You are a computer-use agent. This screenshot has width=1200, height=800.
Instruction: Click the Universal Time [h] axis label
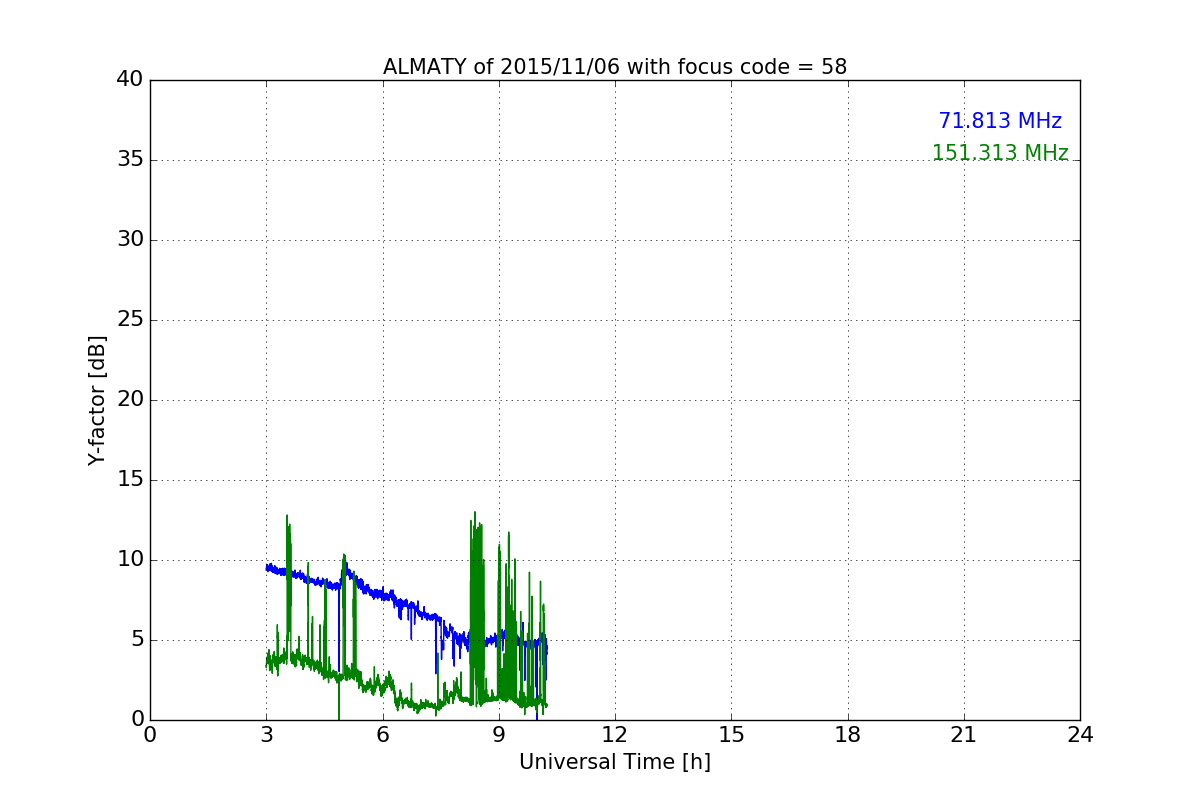tap(615, 762)
